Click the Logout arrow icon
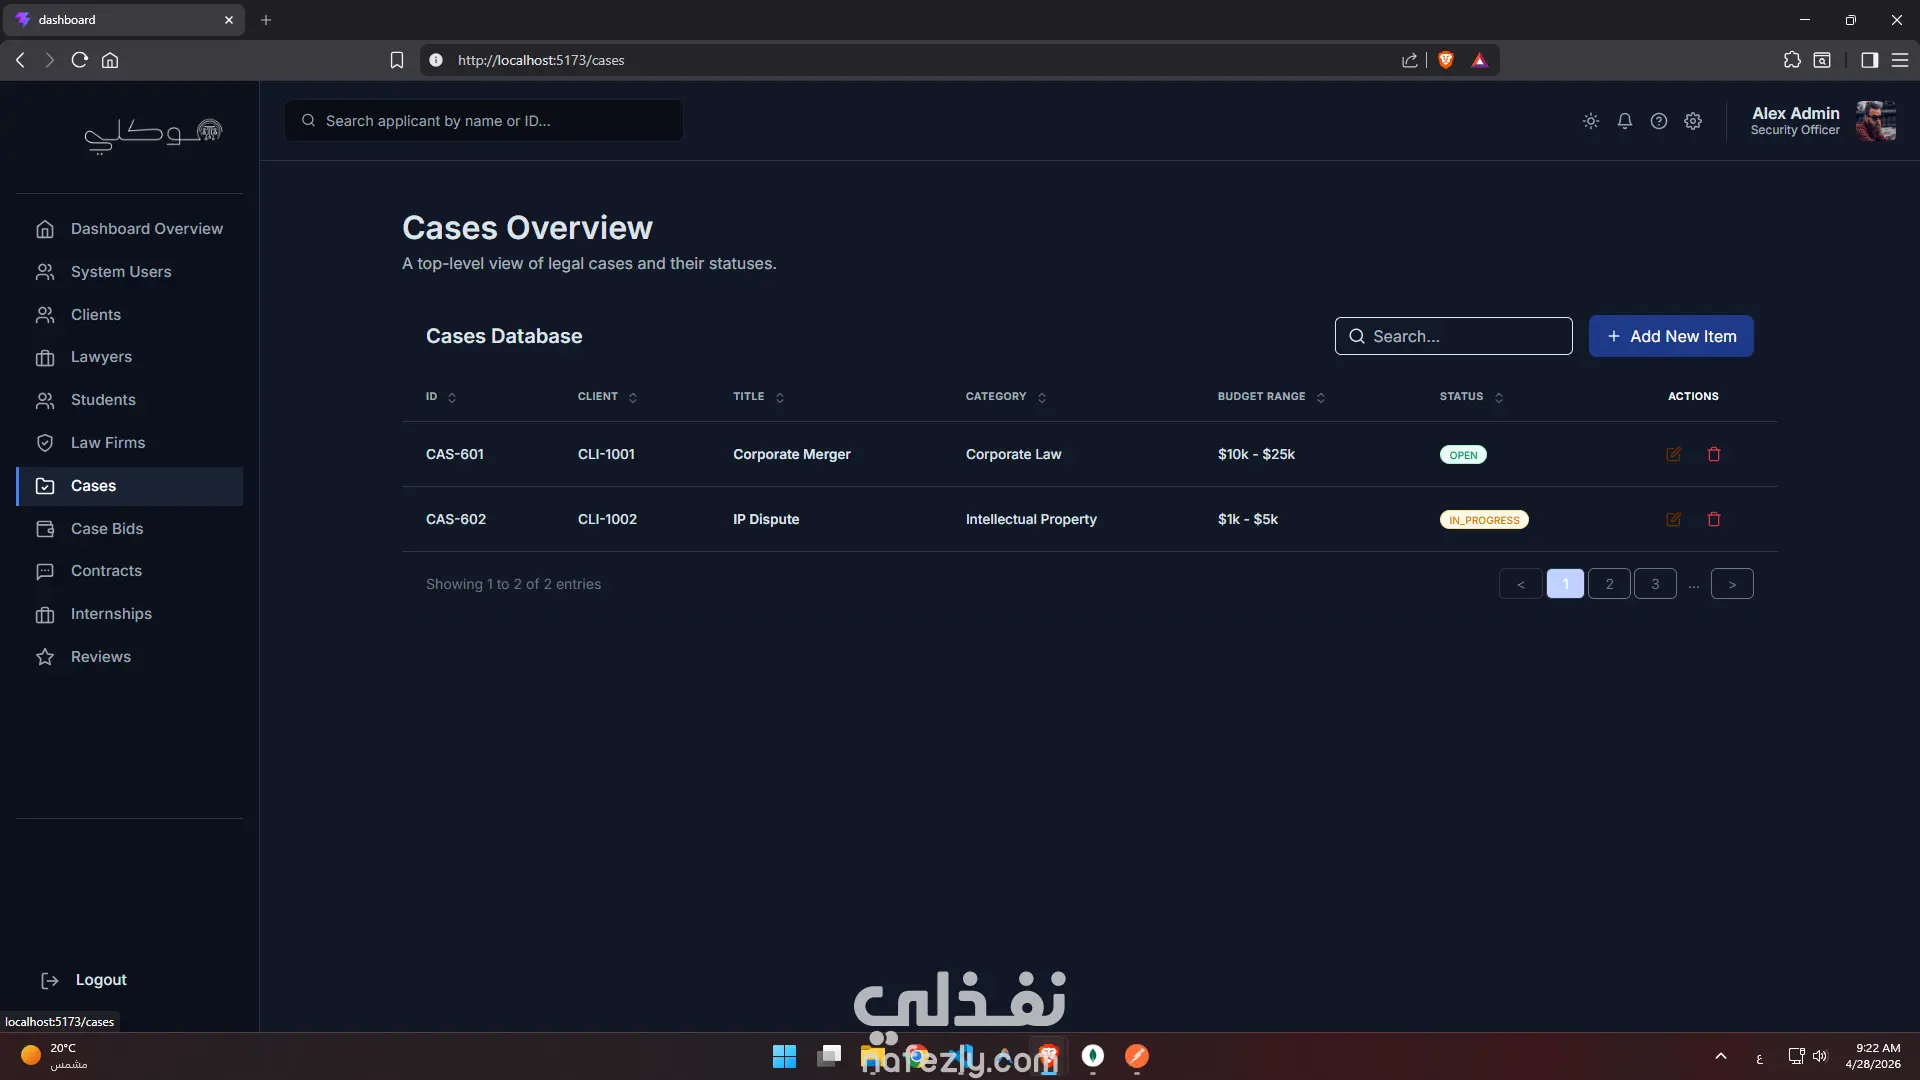This screenshot has height=1080, width=1920. [x=49, y=980]
